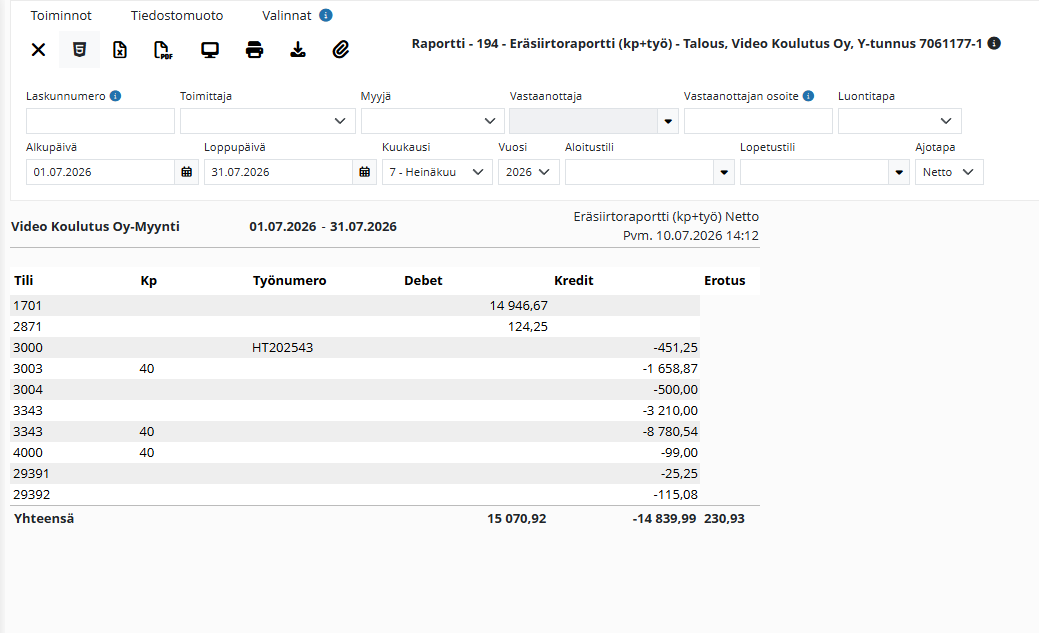Screen dimensions: 1039x633
Task: Open the Aloitustili dropdown arrow
Action: click(x=724, y=172)
